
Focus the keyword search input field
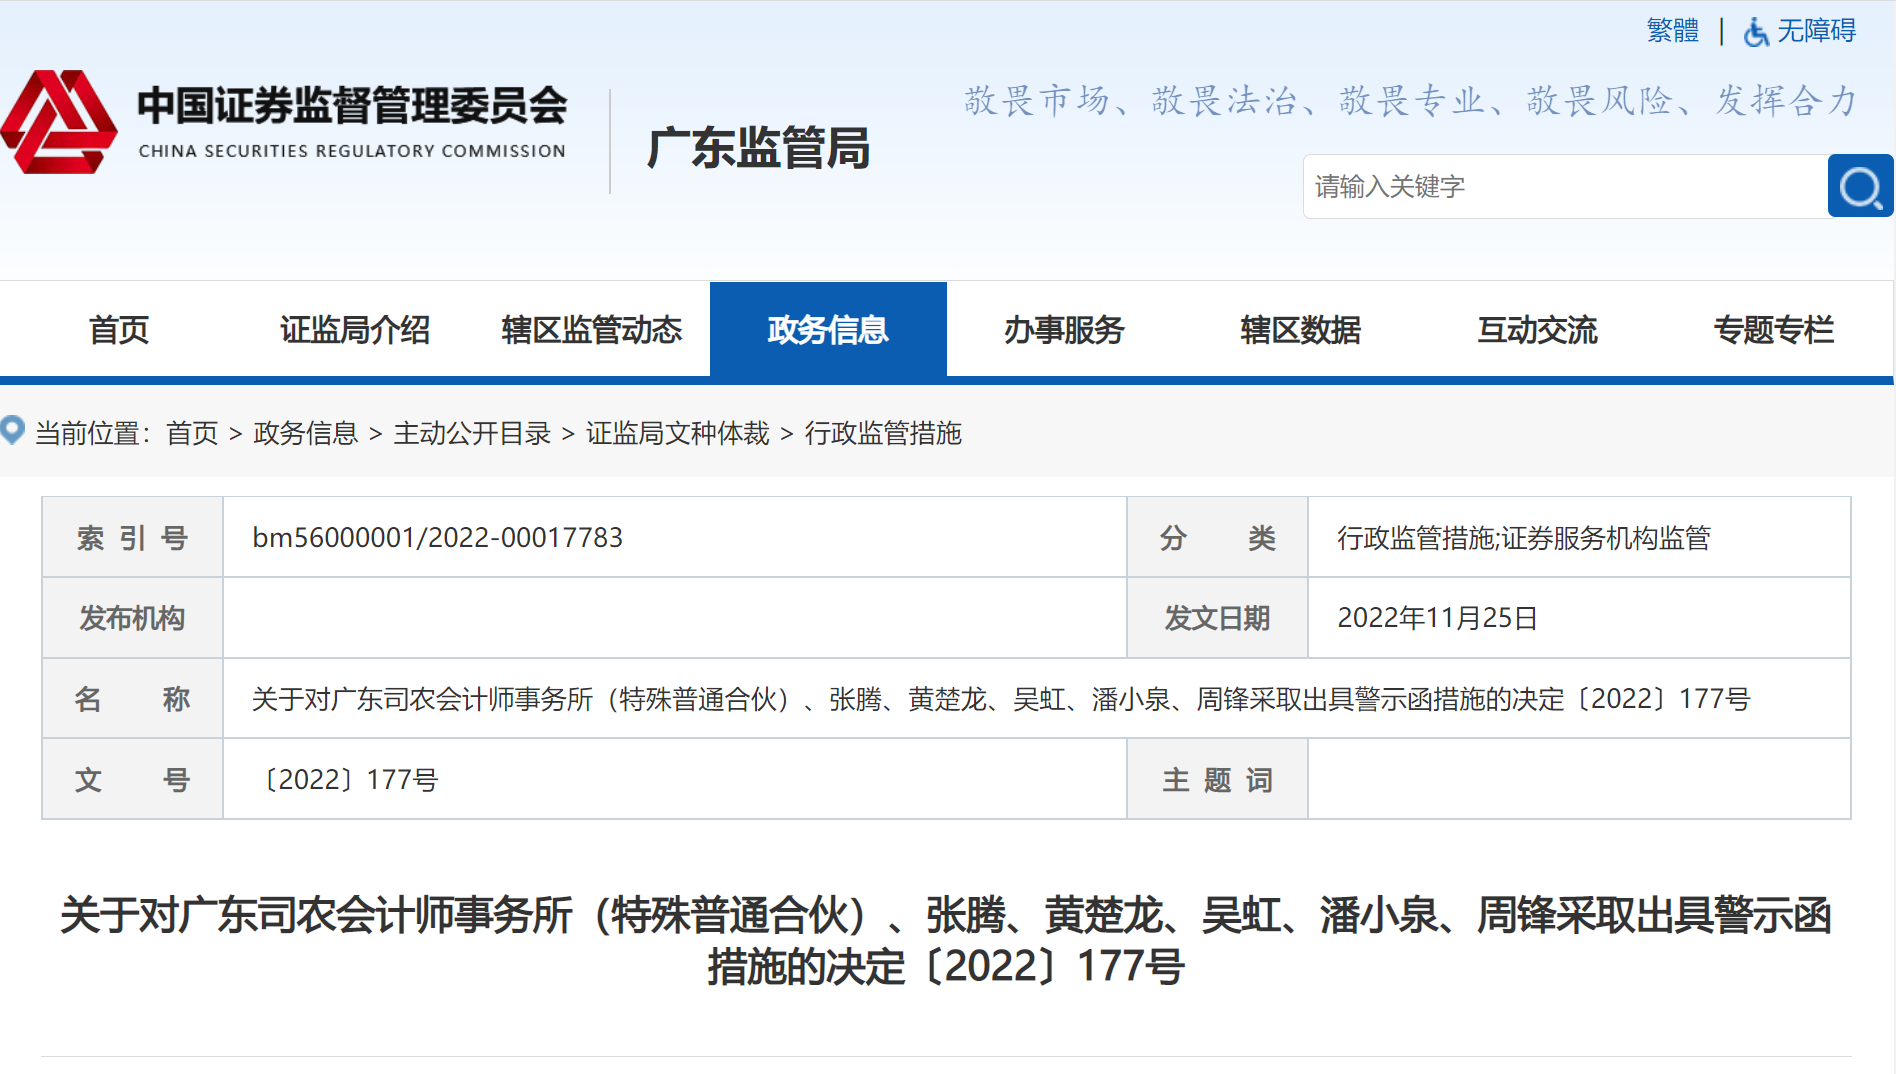[x=1564, y=187]
